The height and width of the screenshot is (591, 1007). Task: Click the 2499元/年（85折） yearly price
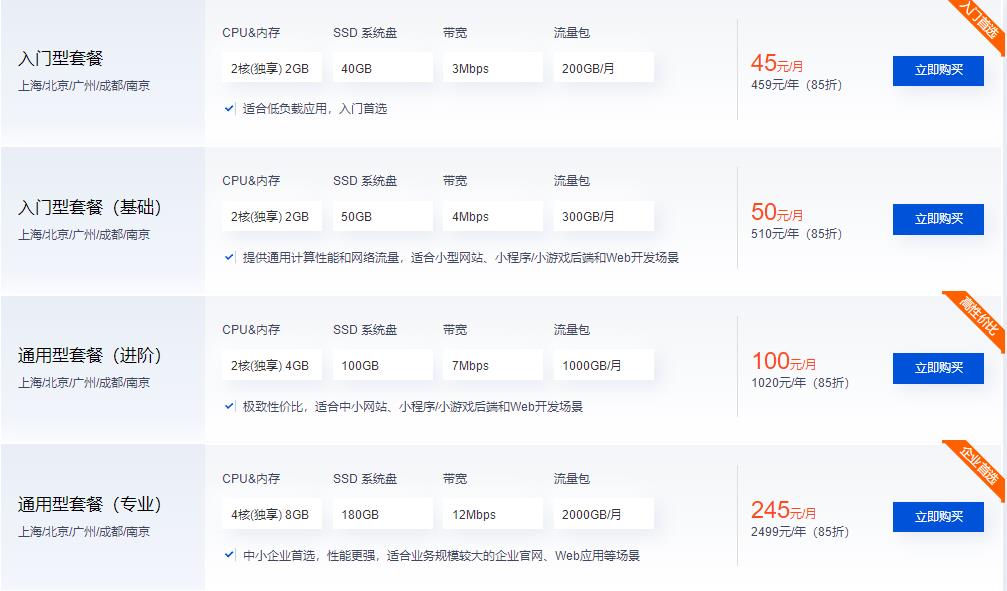coord(800,532)
